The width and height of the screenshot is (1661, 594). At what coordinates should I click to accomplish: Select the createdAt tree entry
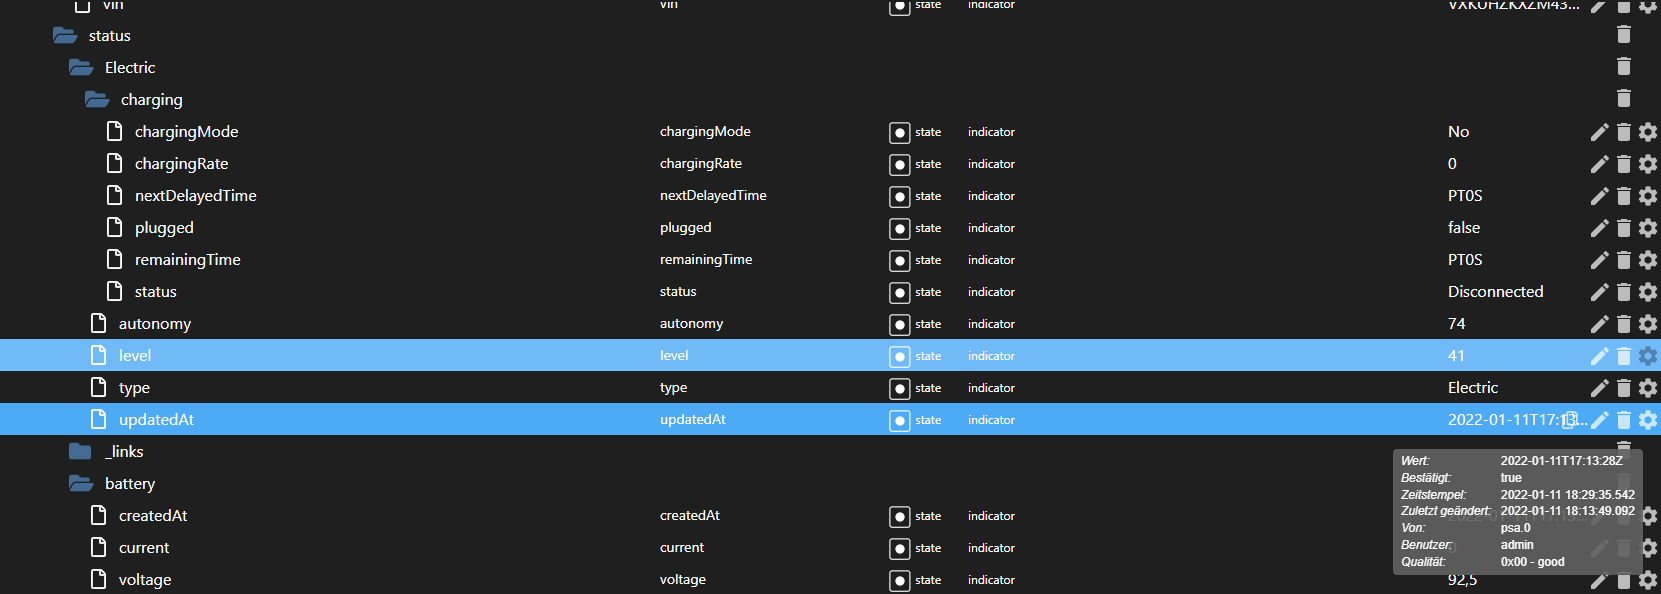(153, 516)
